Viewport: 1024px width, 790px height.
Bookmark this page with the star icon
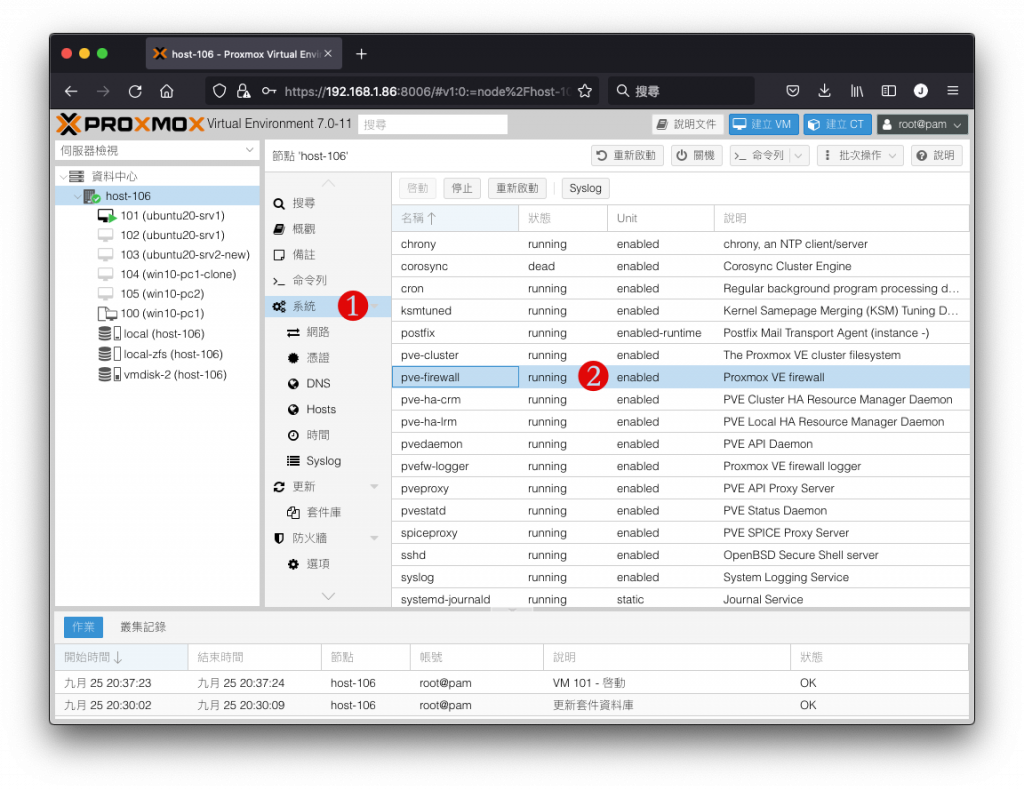point(584,91)
